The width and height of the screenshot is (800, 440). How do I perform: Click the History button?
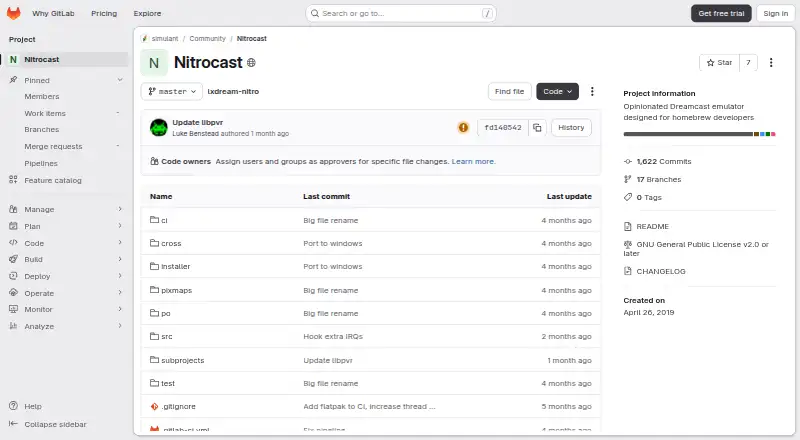point(571,128)
